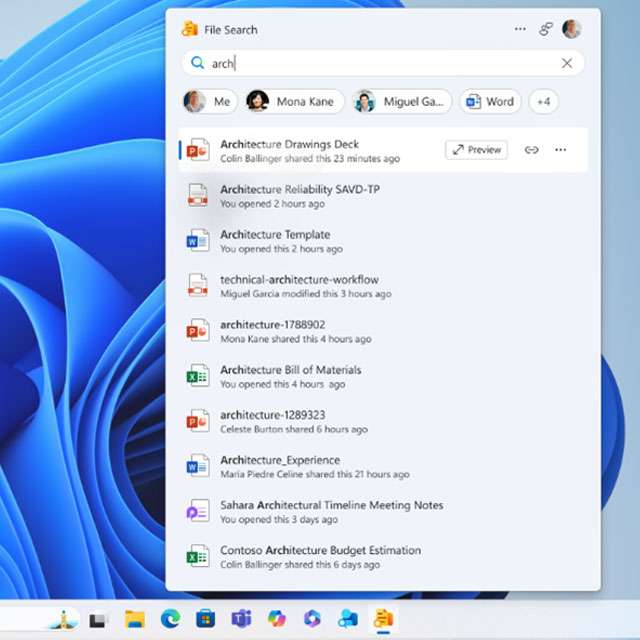640x640 pixels.
Task: Clear the search box with the X
Action: tap(567, 63)
